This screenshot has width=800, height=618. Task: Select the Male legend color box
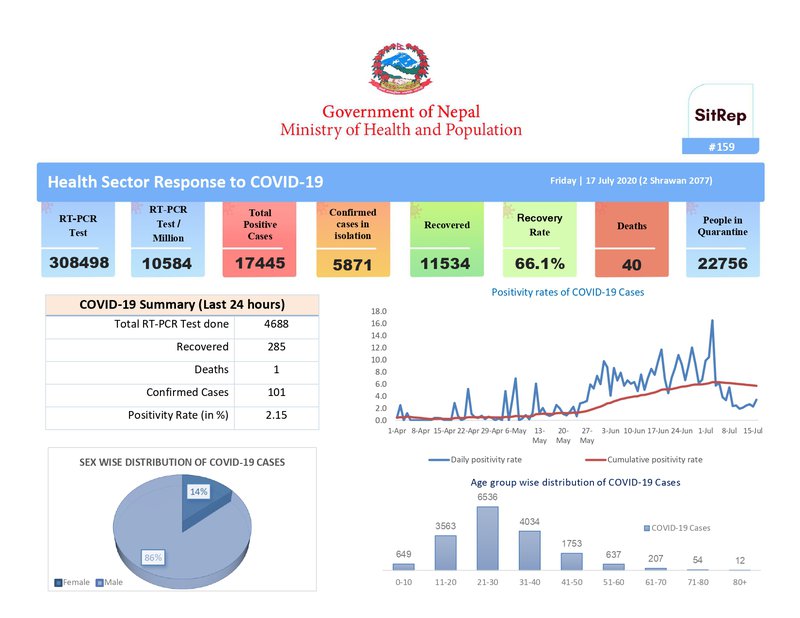tap(100, 582)
